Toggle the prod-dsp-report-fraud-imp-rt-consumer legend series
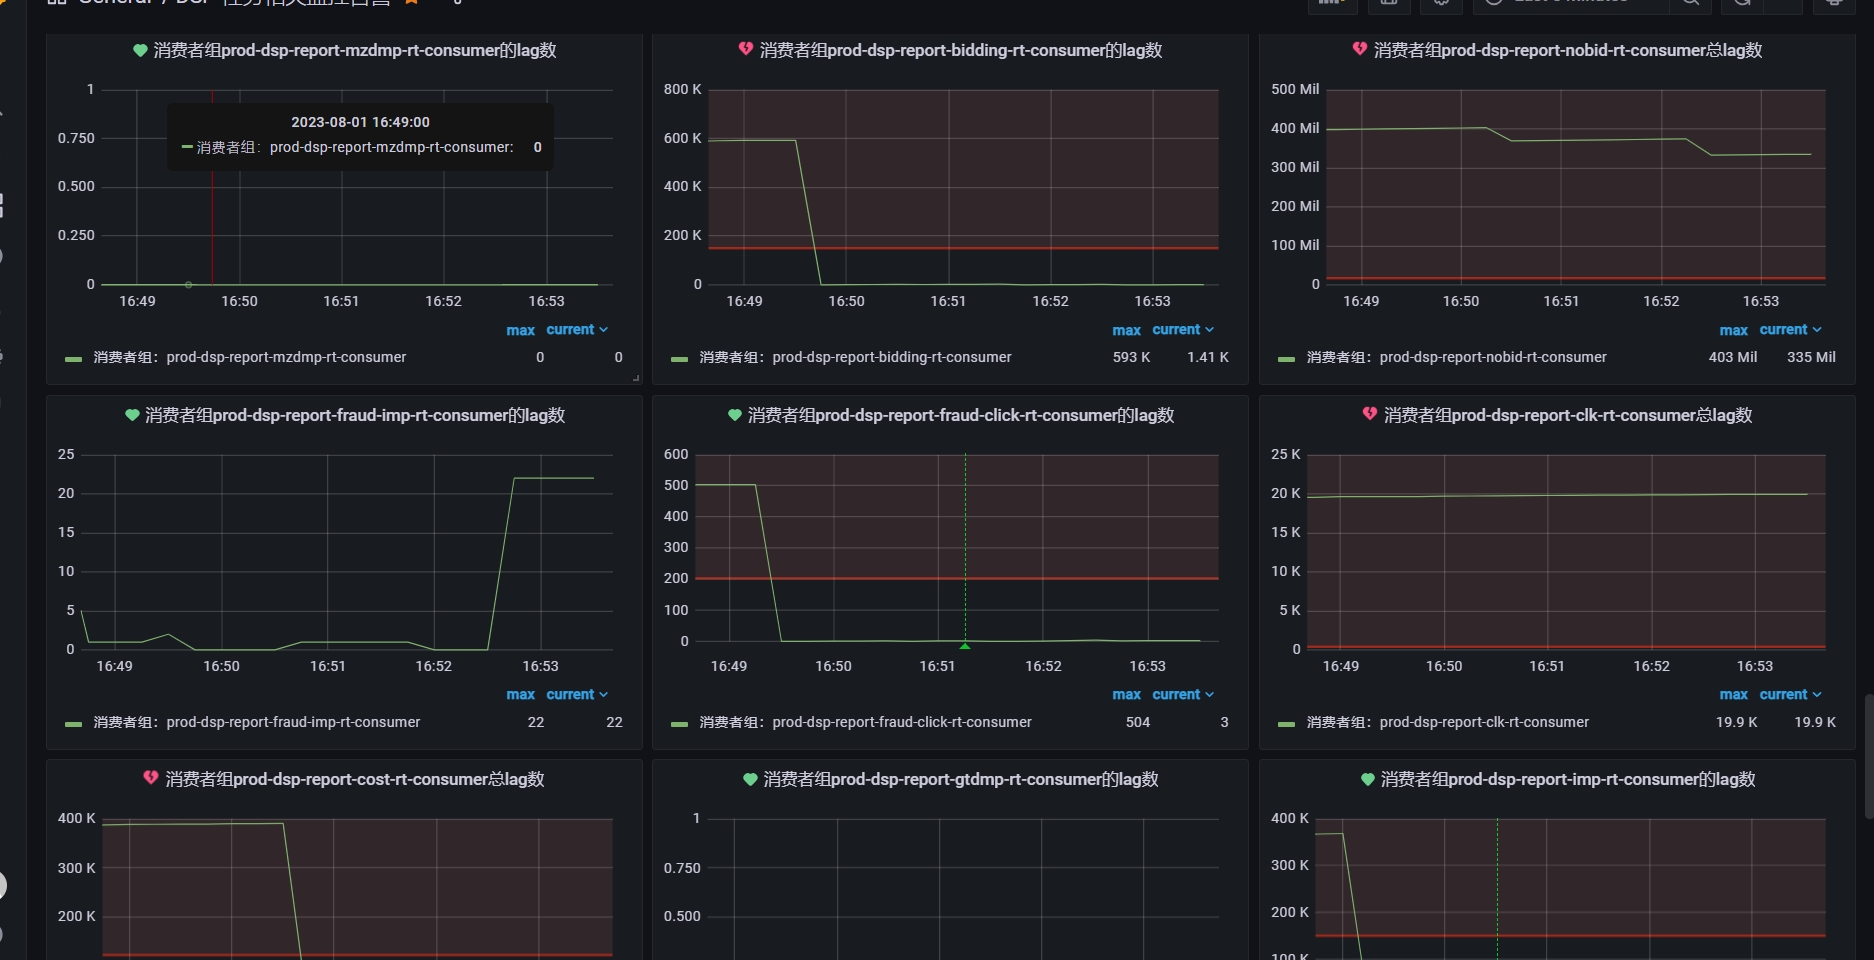Image resolution: width=1874 pixels, height=960 pixels. pyautogui.click(x=257, y=722)
